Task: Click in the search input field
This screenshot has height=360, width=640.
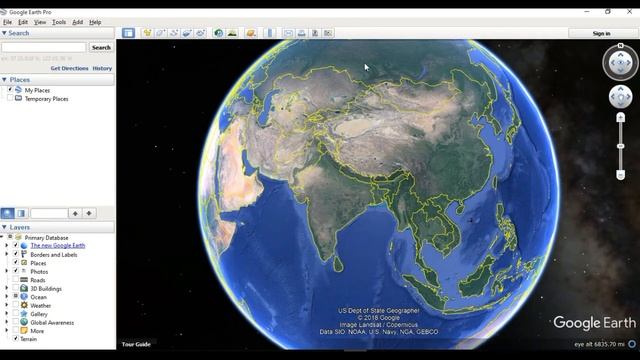Action: (x=44, y=47)
